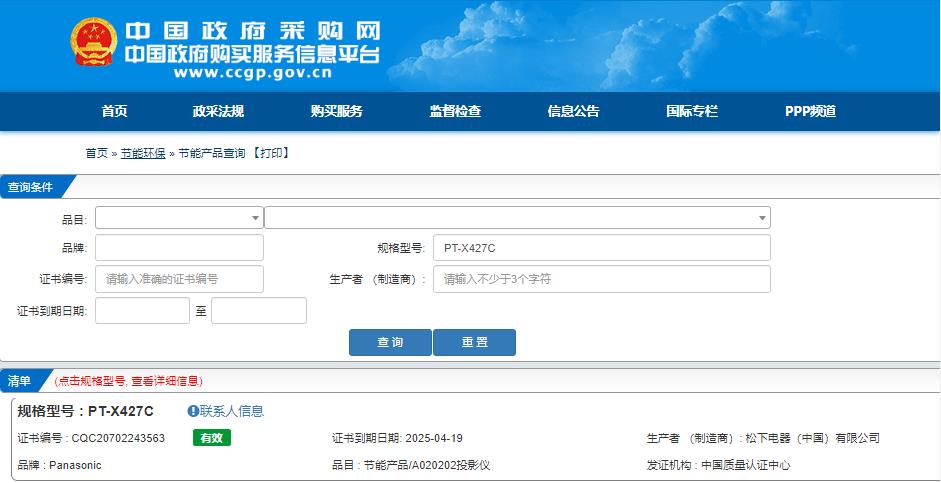Click the 中国政府采购网 site title
This screenshot has width=941, height=483.
(252, 31)
